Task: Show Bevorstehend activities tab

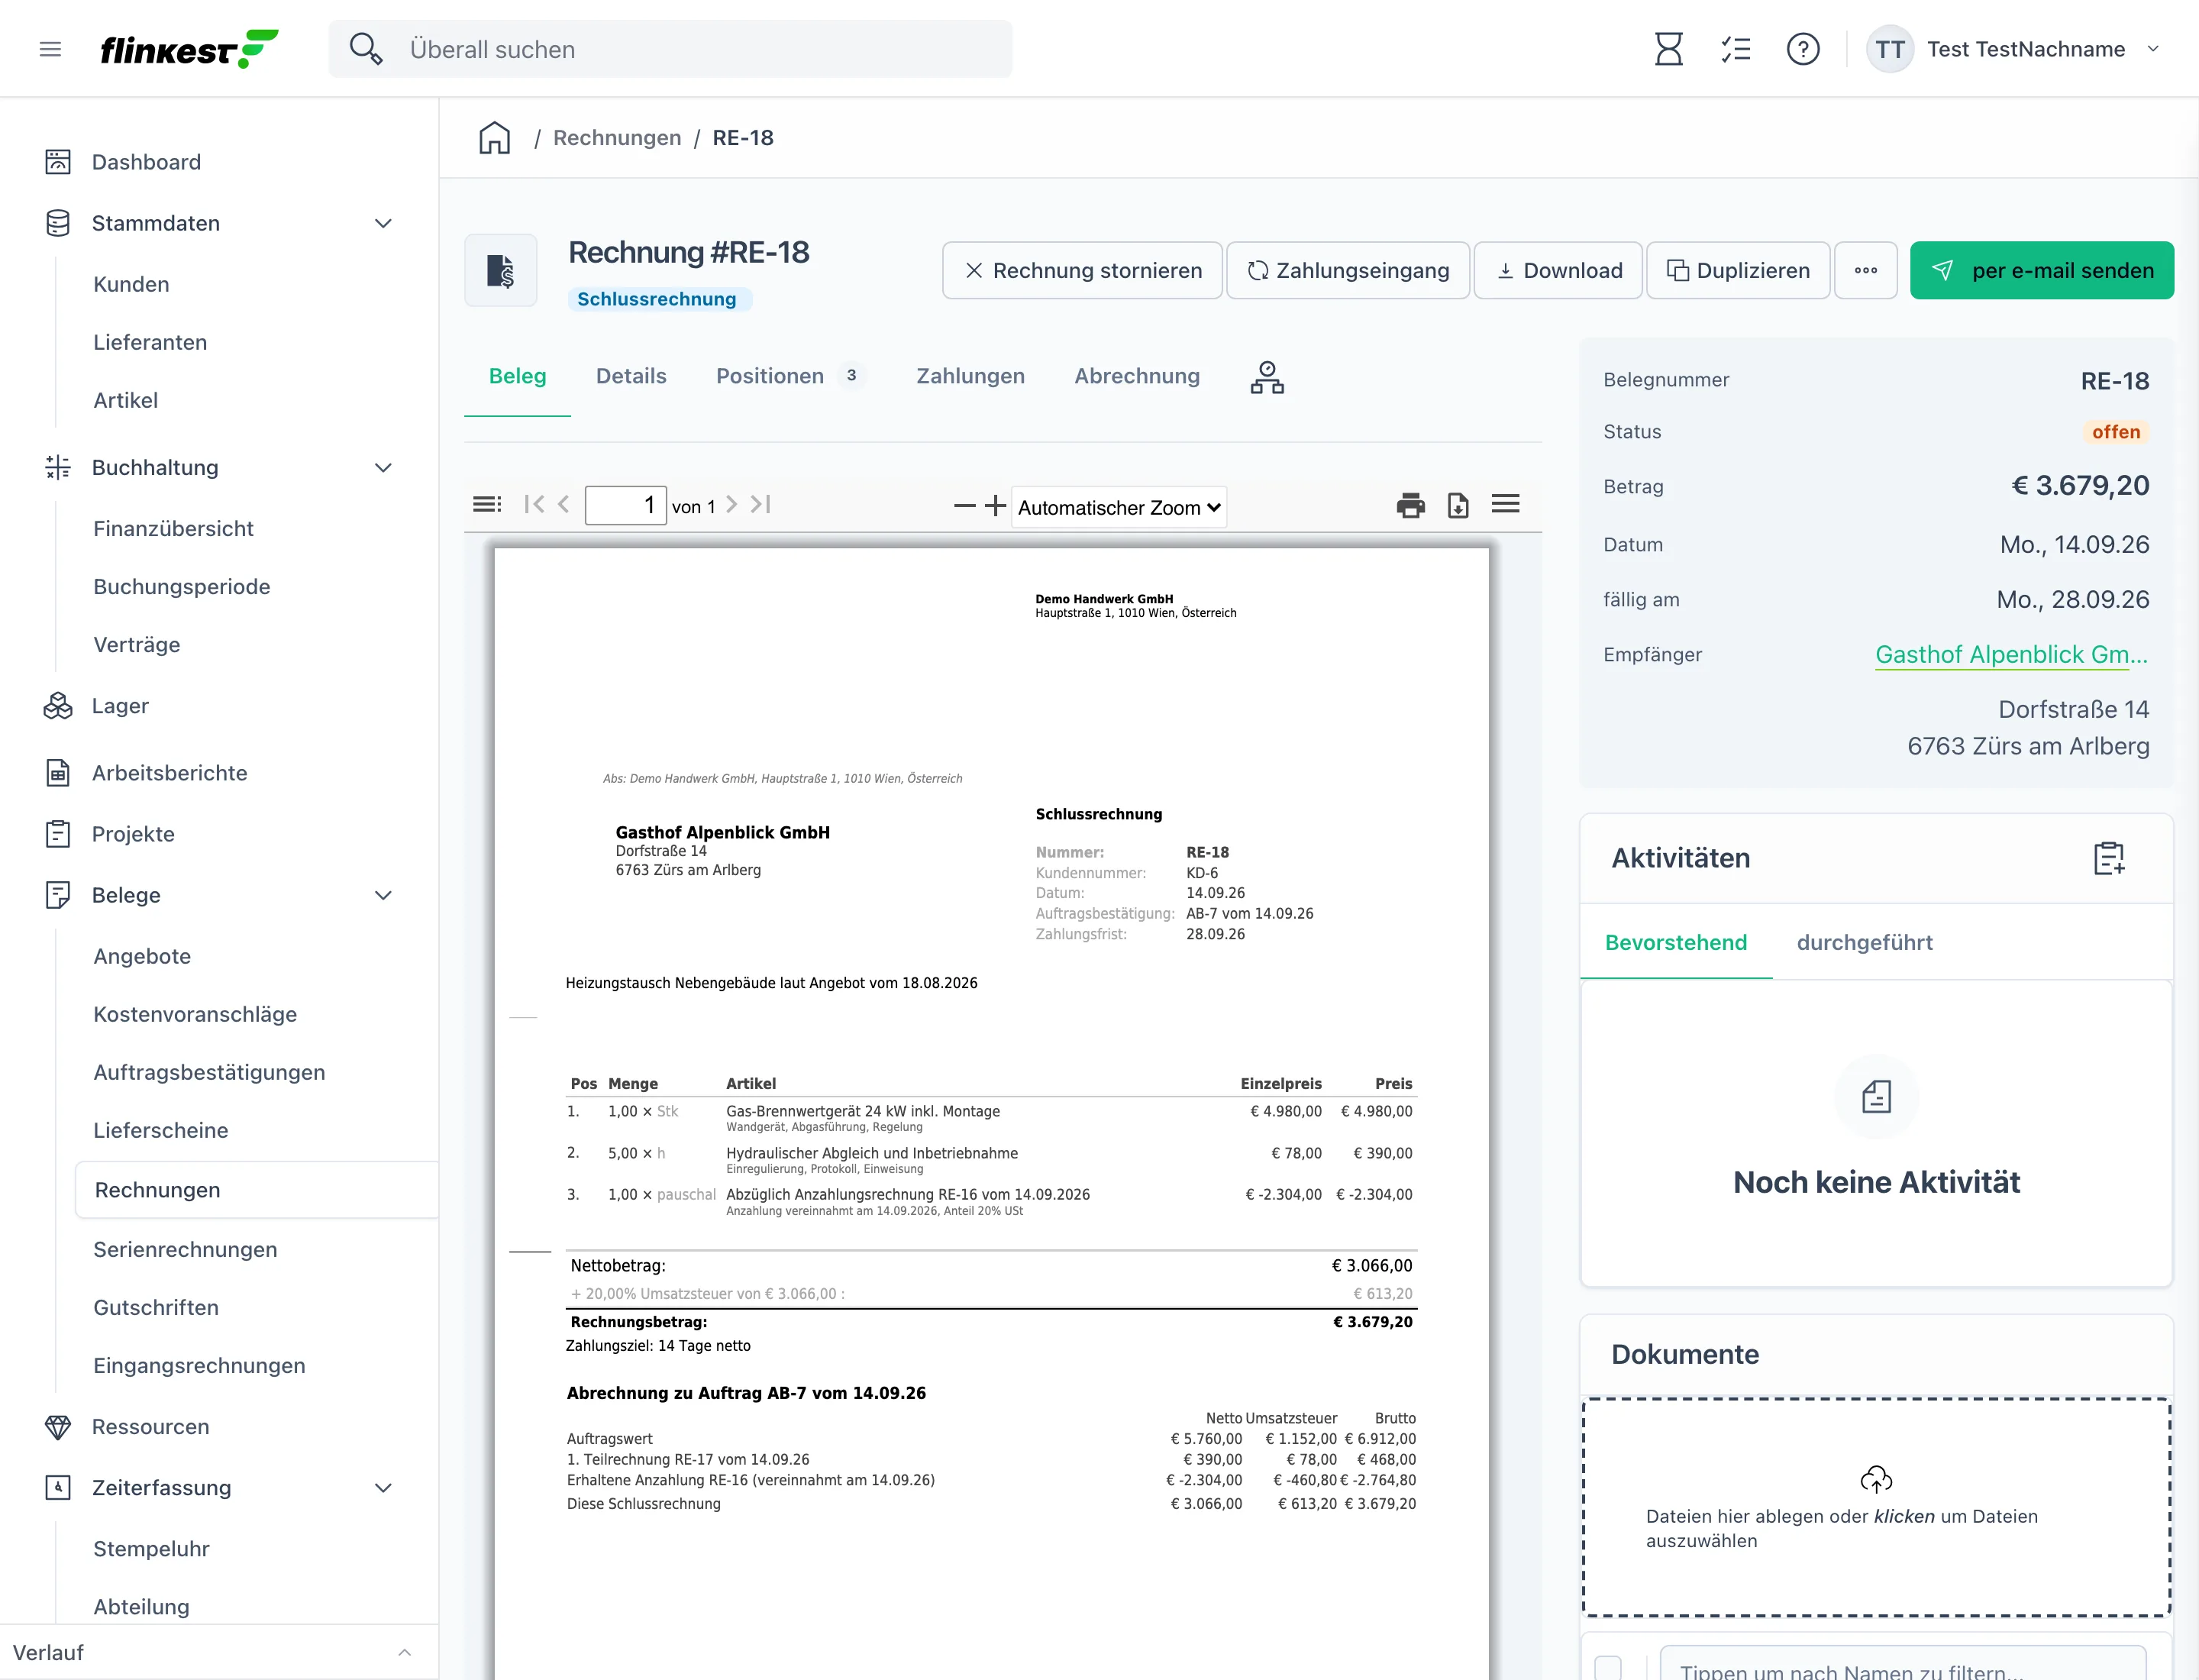Action: point(1676,942)
